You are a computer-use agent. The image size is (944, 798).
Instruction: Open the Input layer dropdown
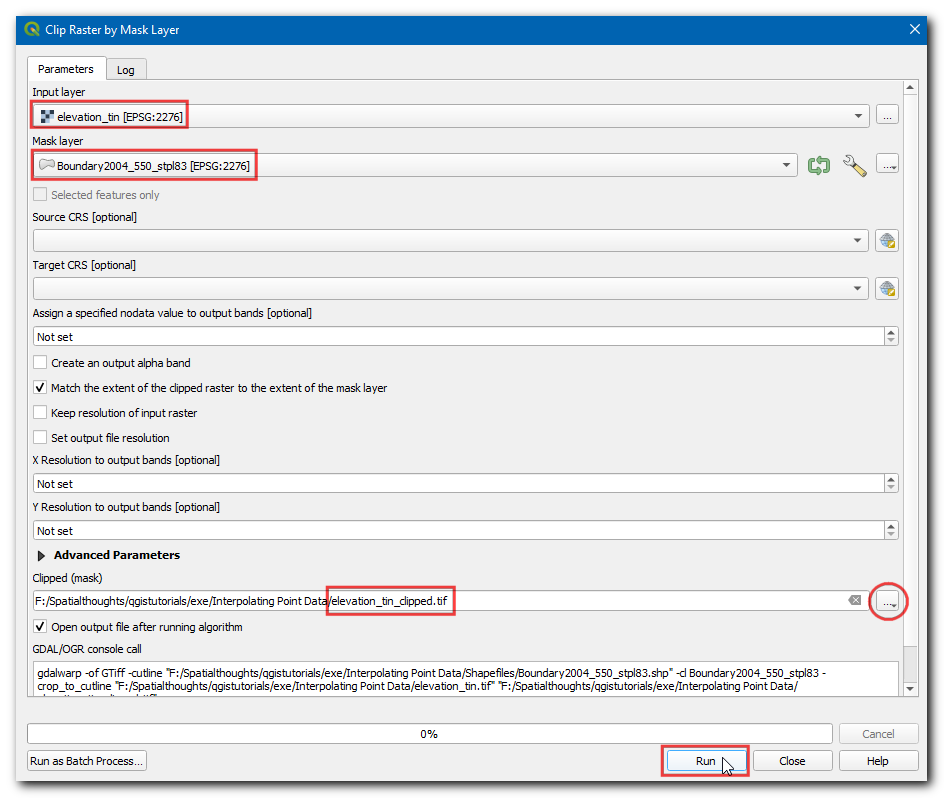[858, 116]
